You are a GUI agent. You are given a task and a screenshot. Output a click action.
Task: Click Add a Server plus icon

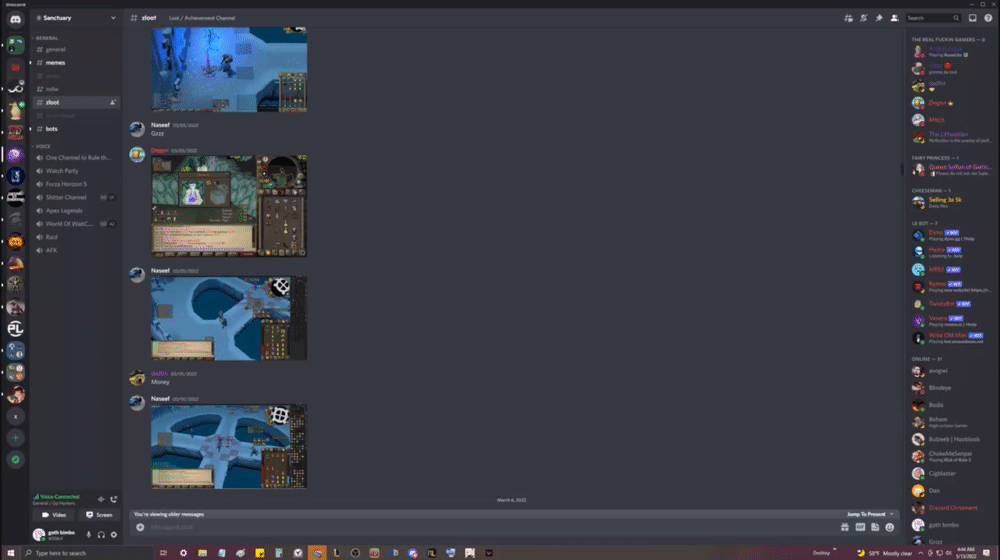coord(15,438)
